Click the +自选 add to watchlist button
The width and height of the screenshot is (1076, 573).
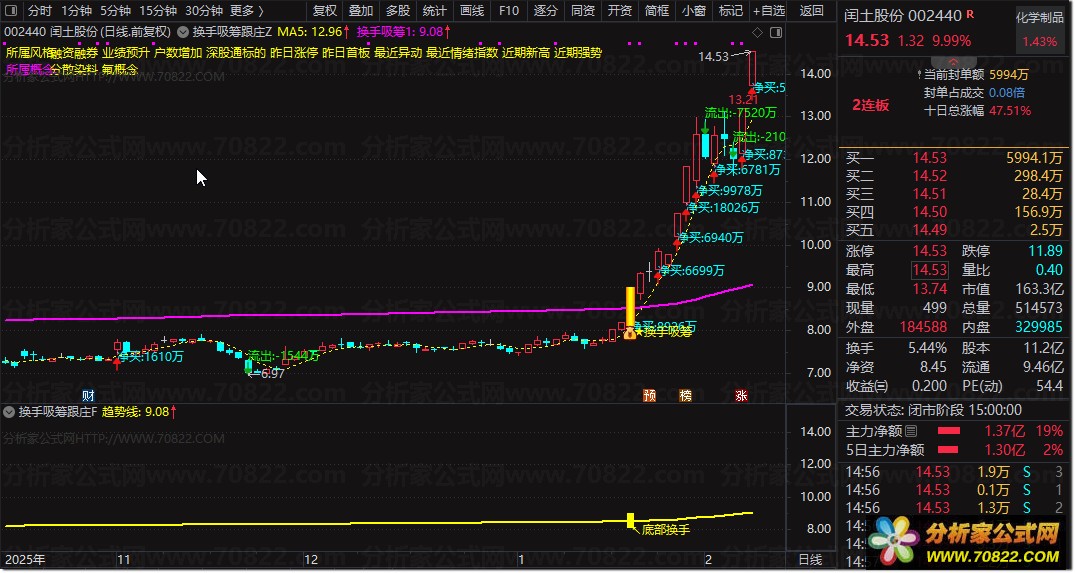click(769, 10)
